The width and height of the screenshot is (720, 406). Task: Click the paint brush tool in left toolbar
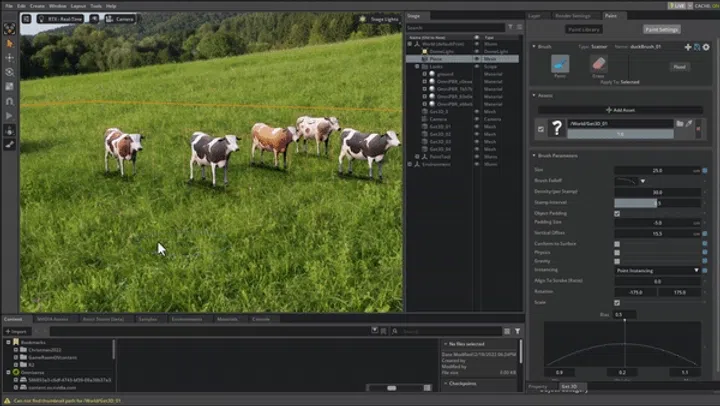9,144
